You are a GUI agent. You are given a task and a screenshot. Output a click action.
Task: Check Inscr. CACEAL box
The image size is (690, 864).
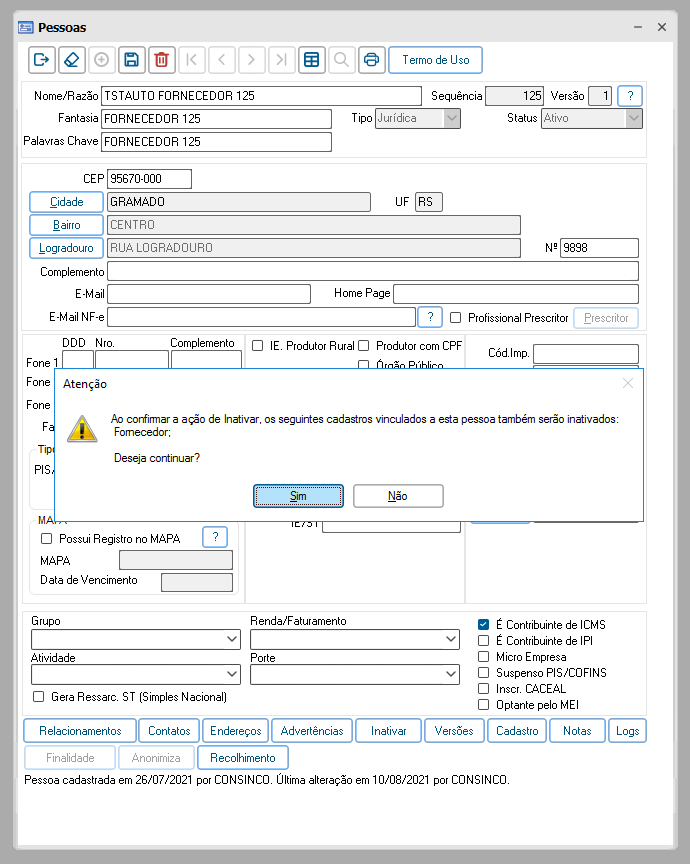pos(483,688)
